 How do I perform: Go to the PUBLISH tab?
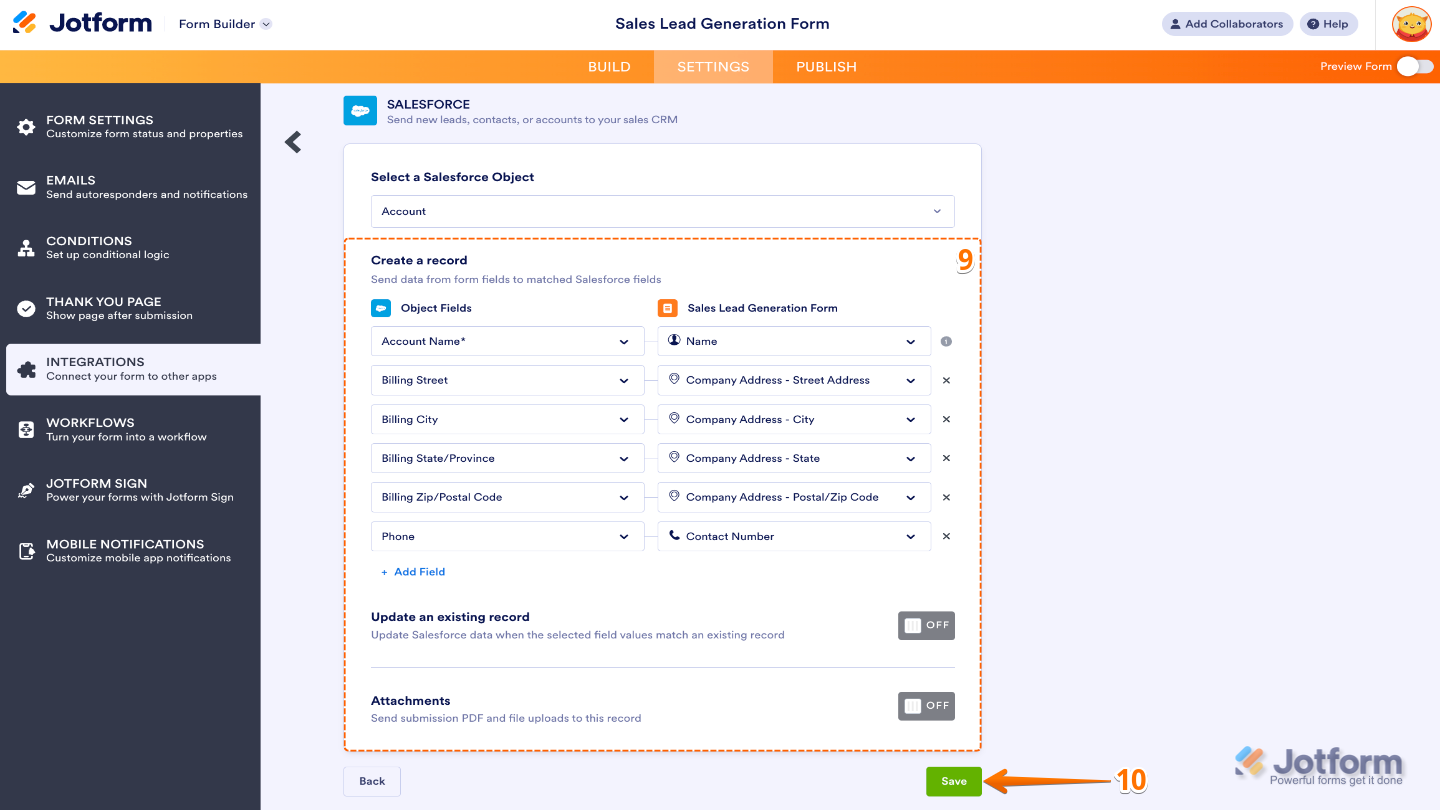pos(826,67)
